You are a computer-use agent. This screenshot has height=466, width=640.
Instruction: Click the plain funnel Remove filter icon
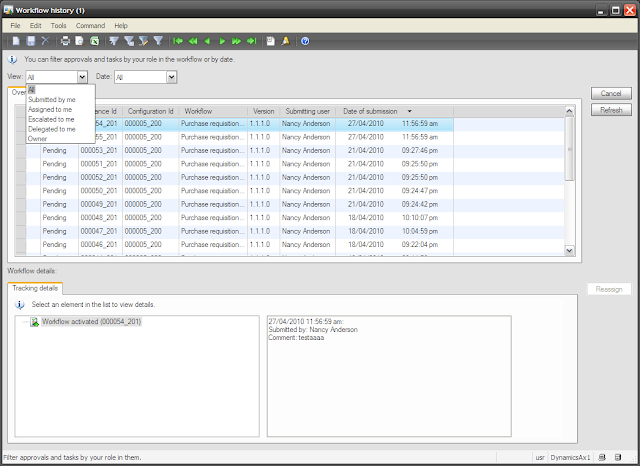(x=158, y=41)
